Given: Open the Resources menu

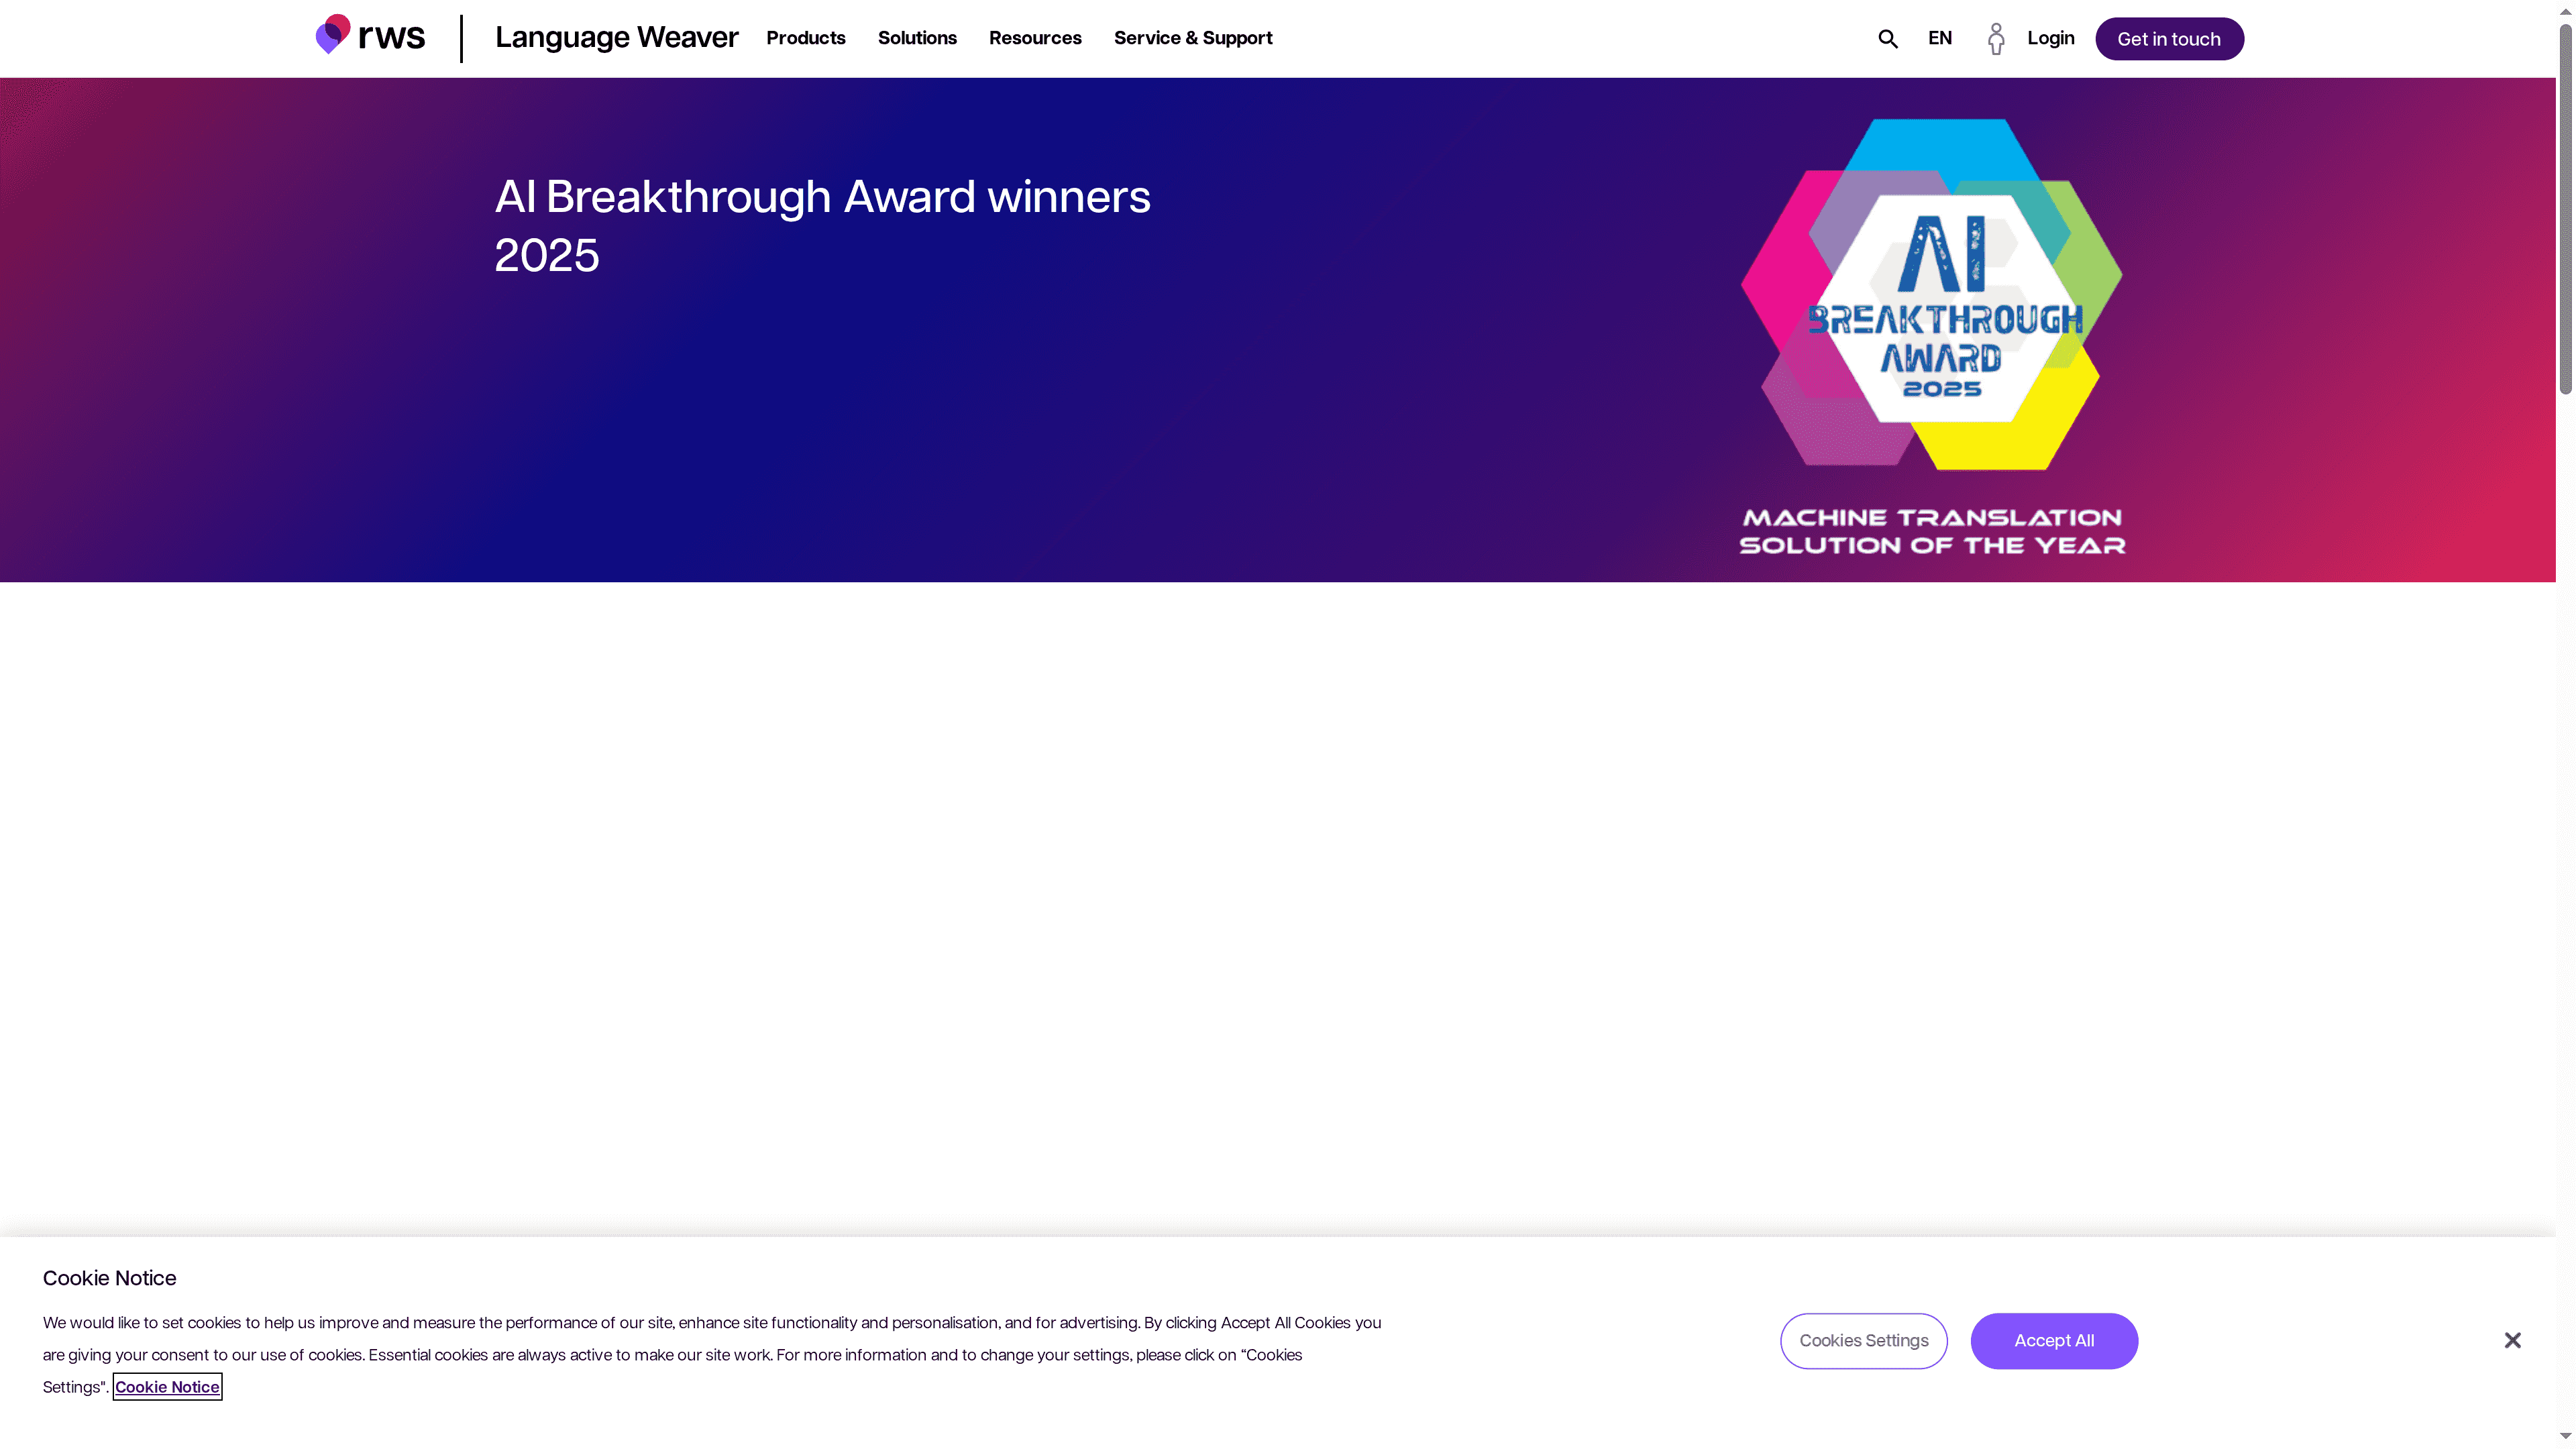Looking at the screenshot, I should click(1035, 38).
